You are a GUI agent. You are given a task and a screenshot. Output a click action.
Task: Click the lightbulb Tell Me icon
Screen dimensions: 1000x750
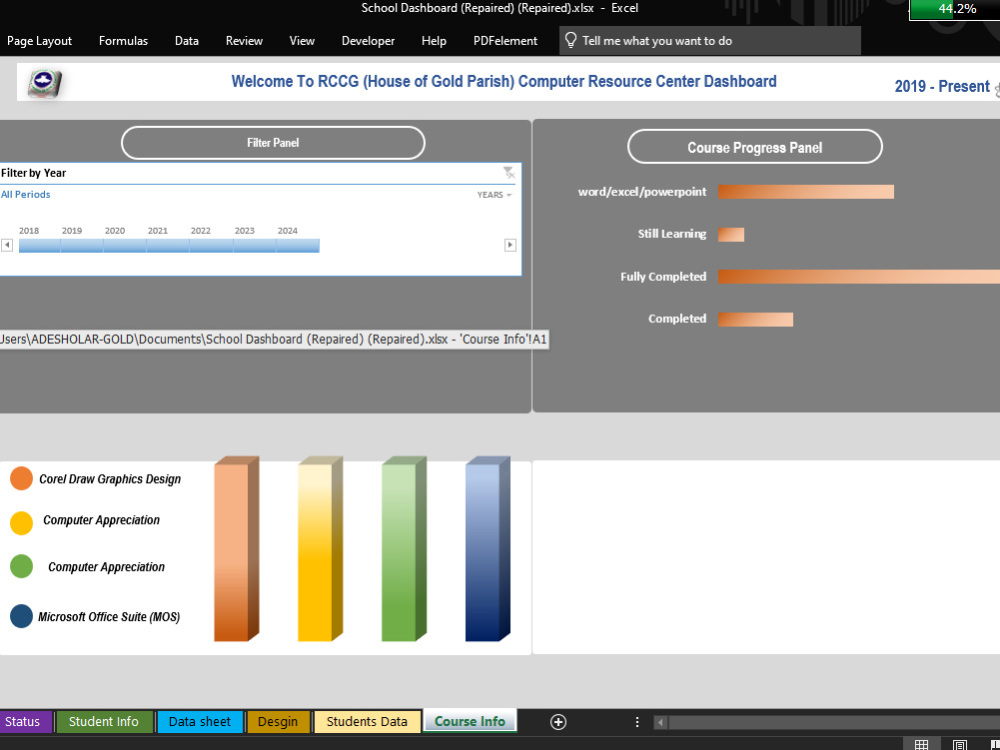tap(571, 40)
